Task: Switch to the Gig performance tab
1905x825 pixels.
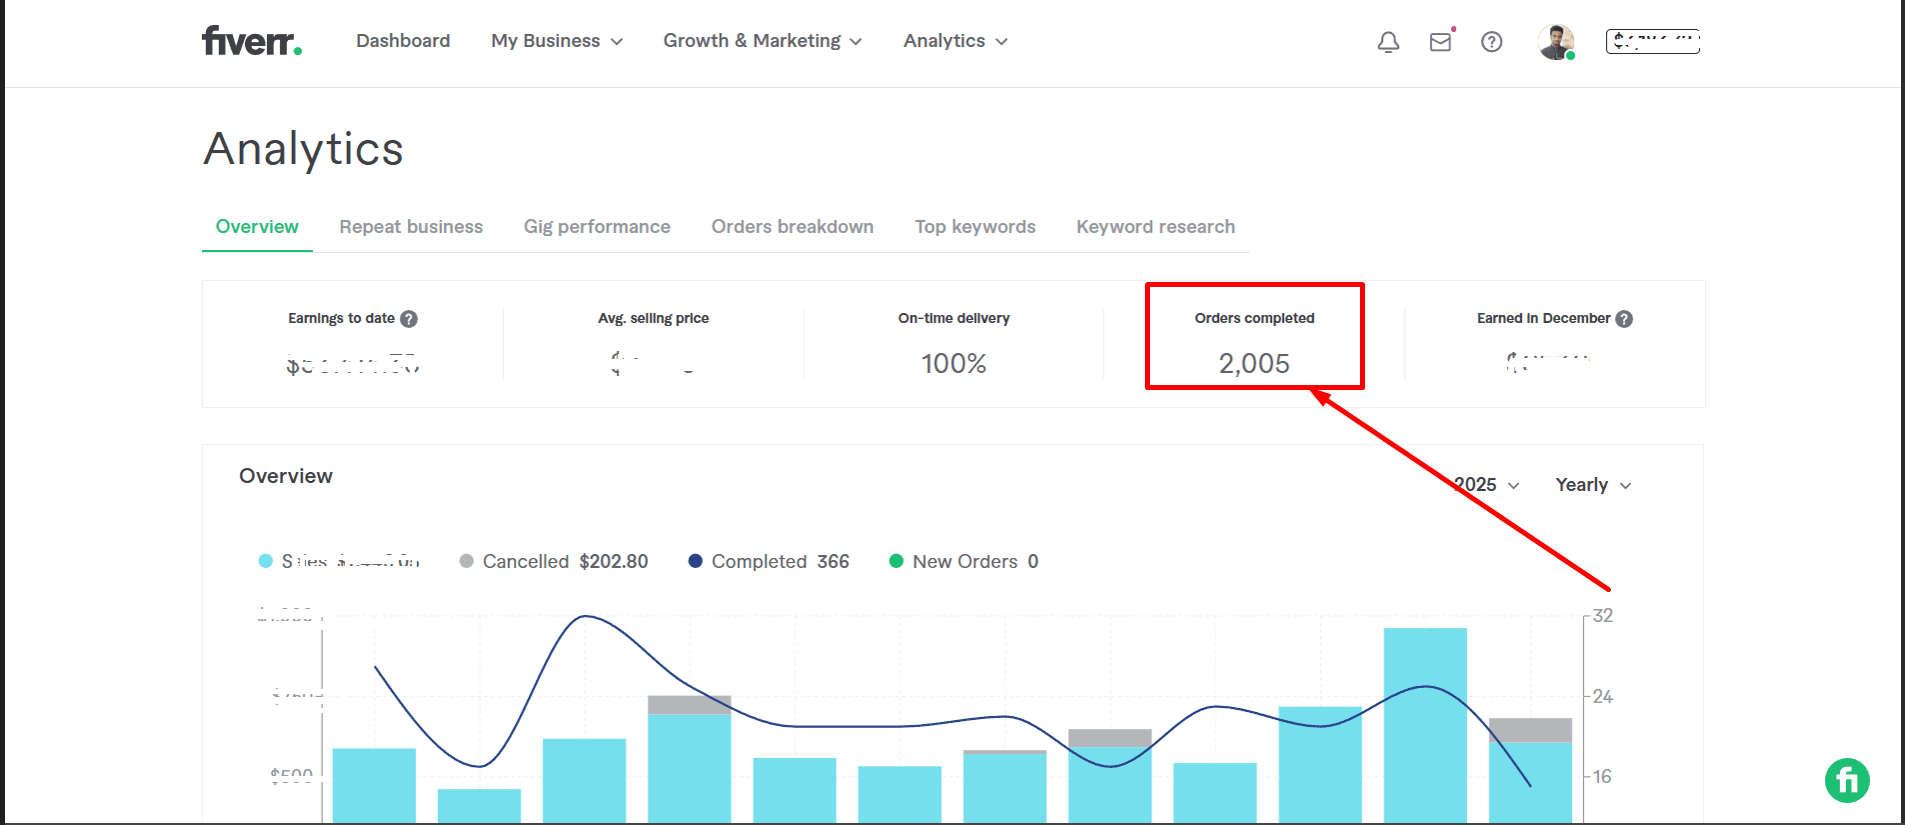Action: (x=597, y=227)
